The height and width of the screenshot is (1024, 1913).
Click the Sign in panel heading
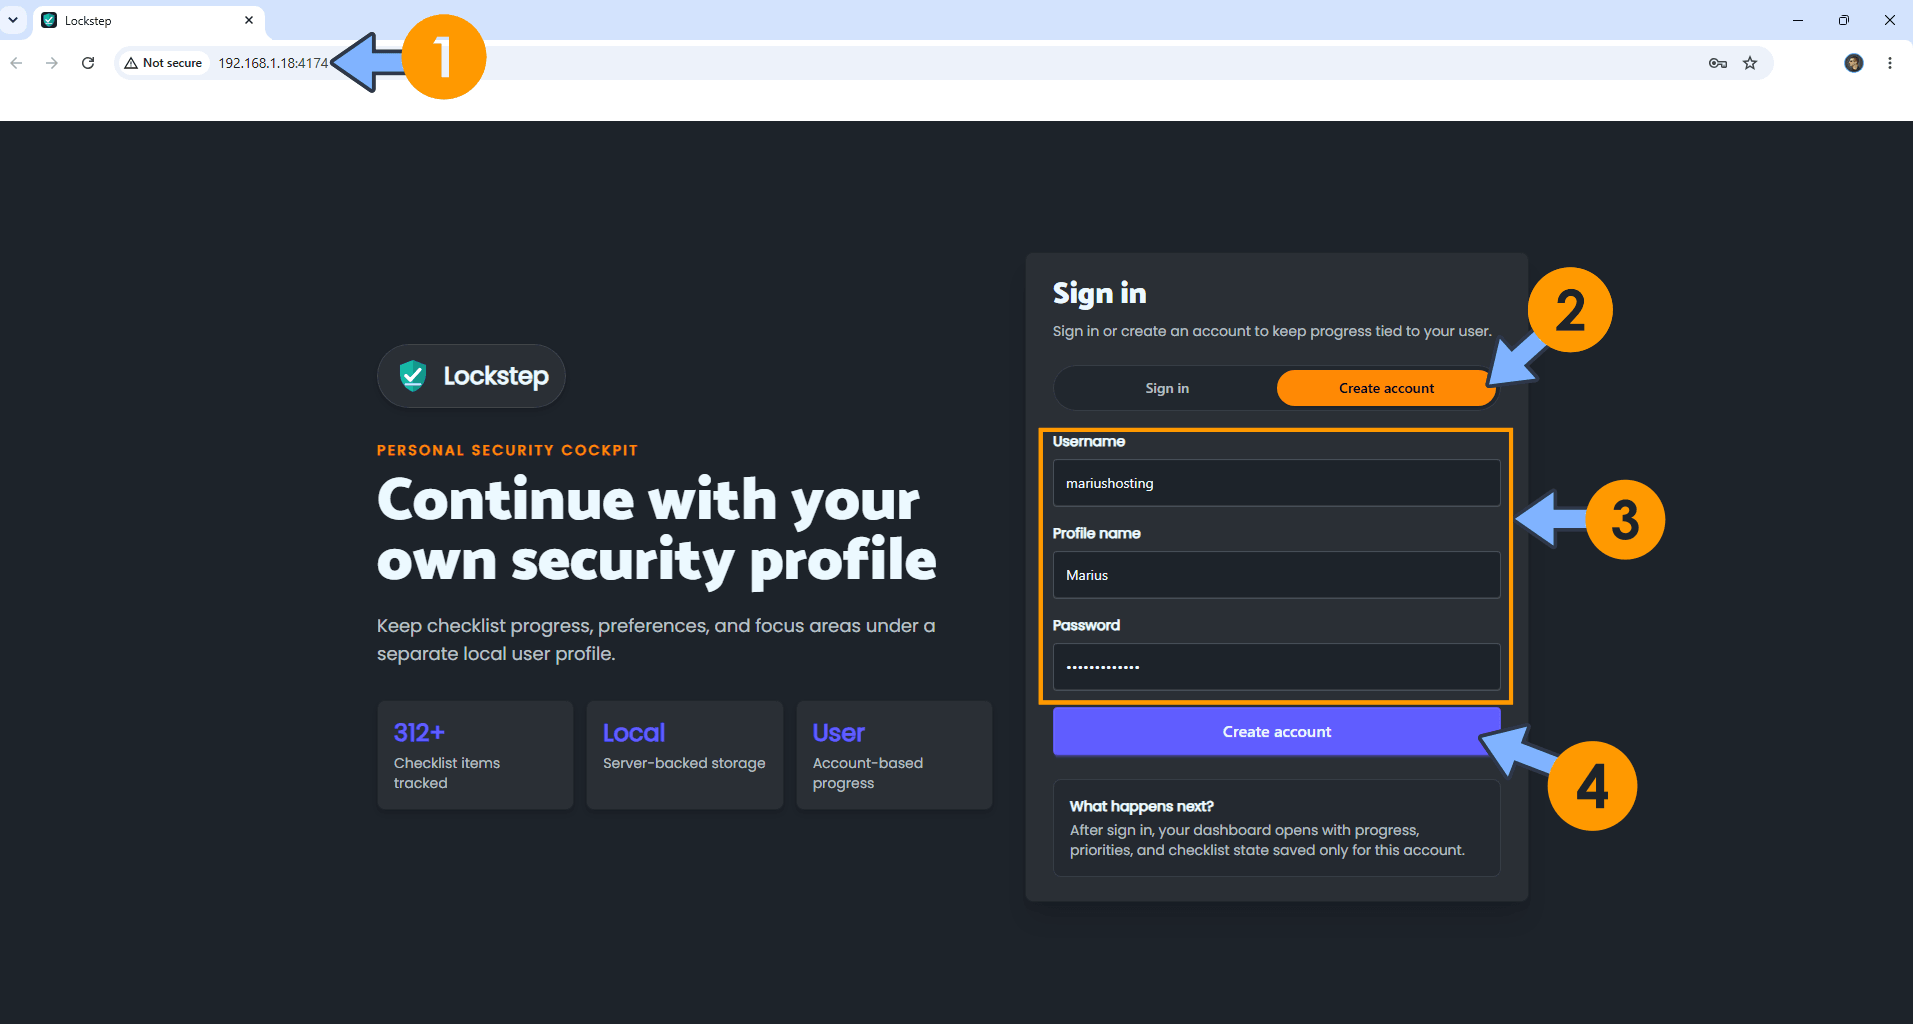1099,293
